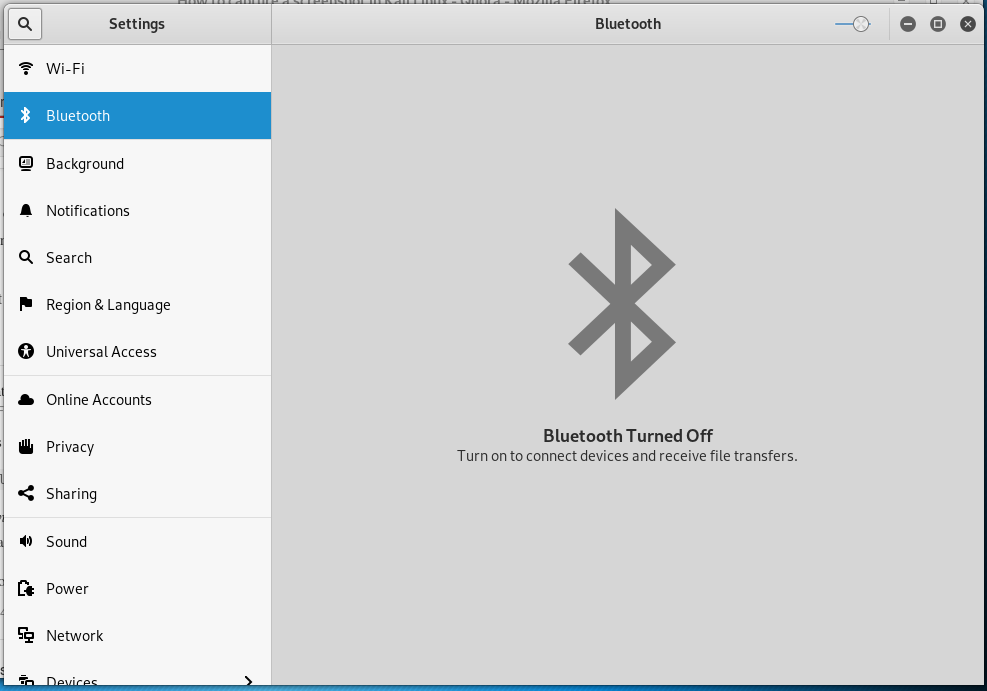
Task: Minimize the Settings window
Action: click(x=908, y=24)
